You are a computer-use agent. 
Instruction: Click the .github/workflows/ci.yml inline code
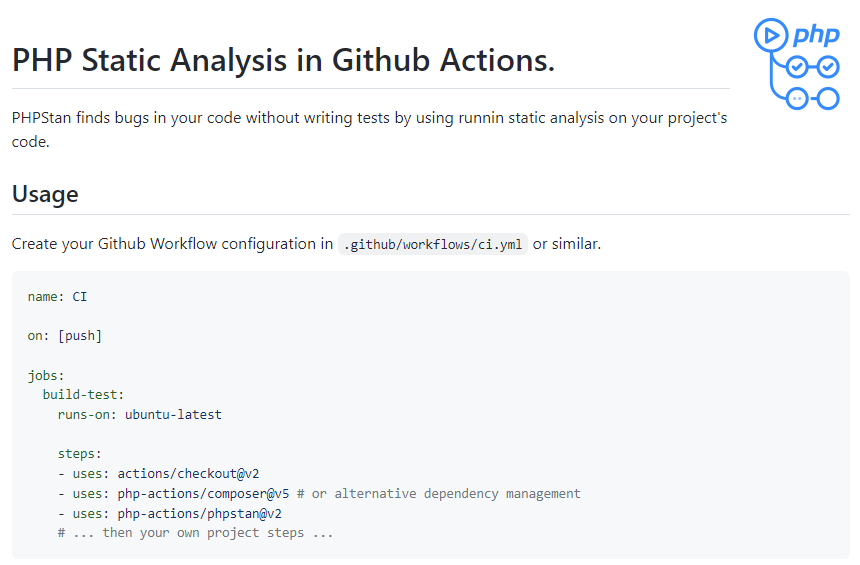pyautogui.click(x=432, y=244)
